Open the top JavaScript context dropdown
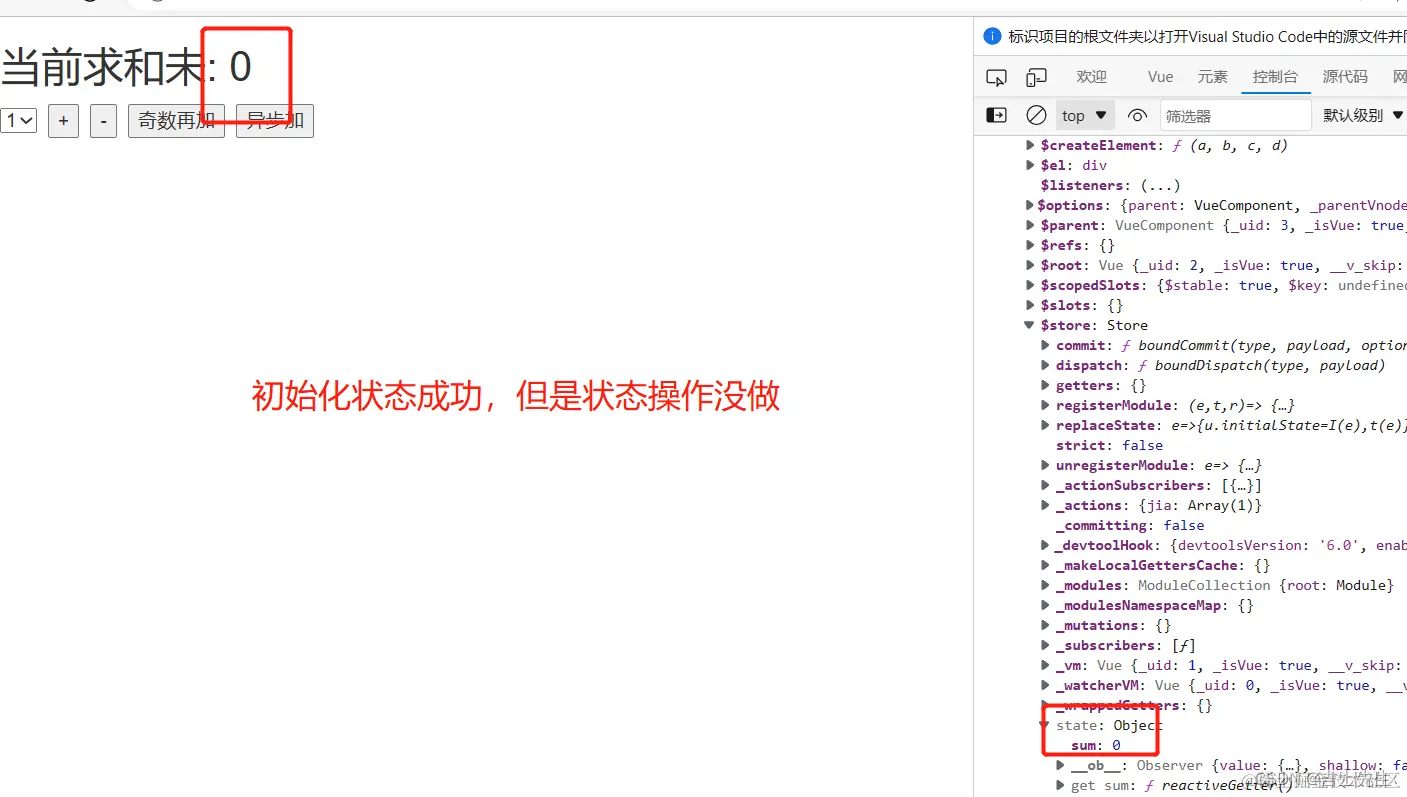The height and width of the screenshot is (797, 1407). point(1086,115)
